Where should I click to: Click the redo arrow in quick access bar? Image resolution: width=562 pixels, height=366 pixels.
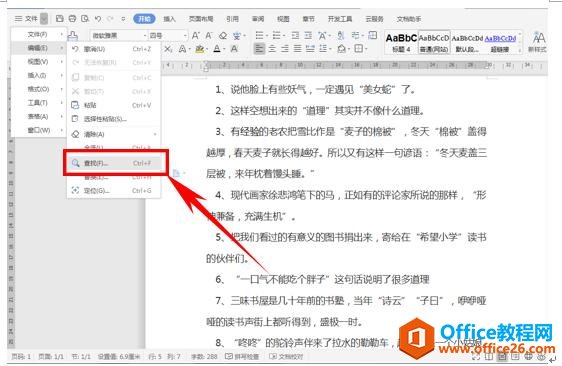click(x=110, y=19)
